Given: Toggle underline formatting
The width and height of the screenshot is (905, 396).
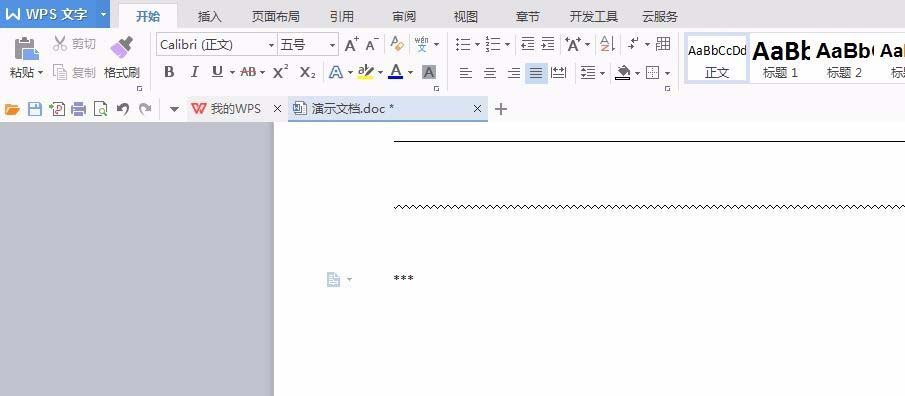Looking at the screenshot, I should click(217, 72).
